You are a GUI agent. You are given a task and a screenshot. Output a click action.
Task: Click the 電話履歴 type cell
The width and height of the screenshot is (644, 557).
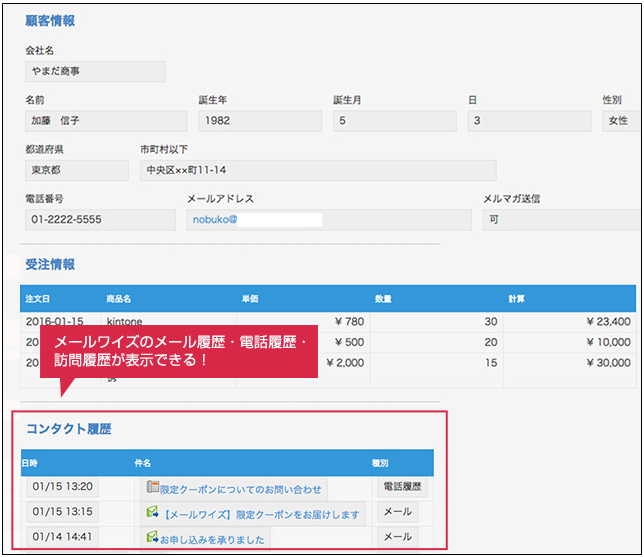click(402, 488)
